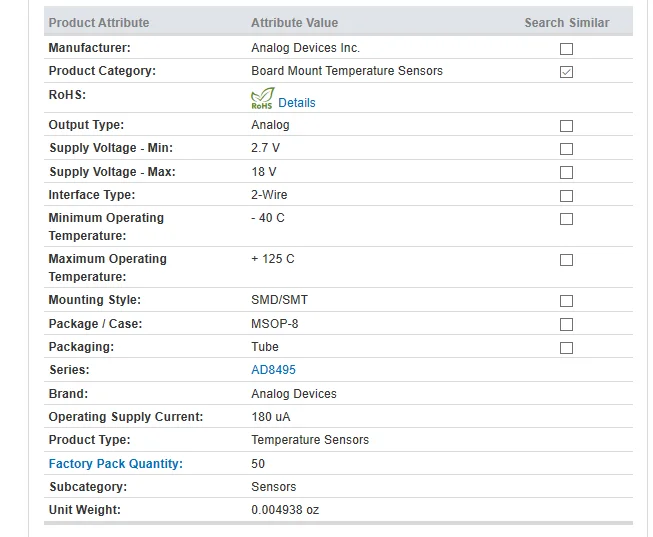The image size is (653, 537).
Task: Click the Factory Pack Quantity link
Action: click(x=116, y=464)
